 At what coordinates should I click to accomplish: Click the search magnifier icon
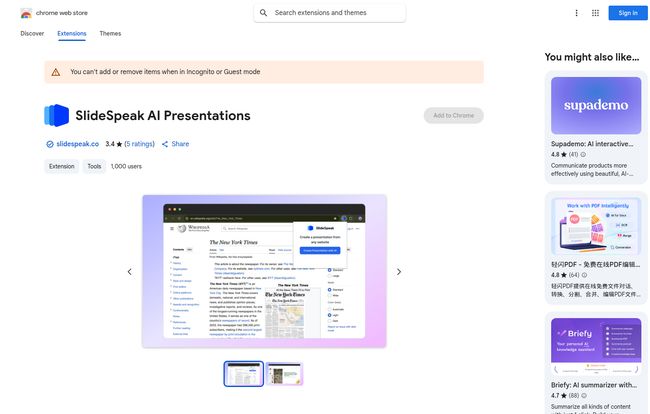click(x=263, y=13)
